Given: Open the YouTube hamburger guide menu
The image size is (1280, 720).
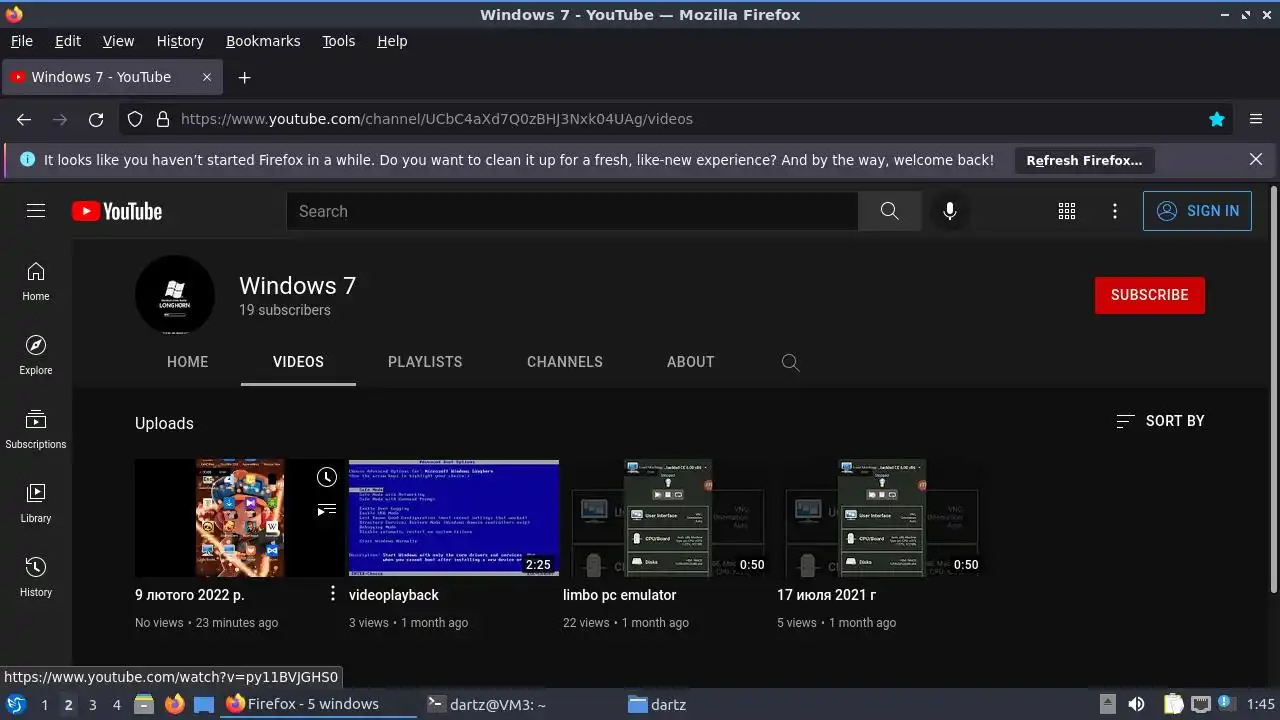Looking at the screenshot, I should pyautogui.click(x=36, y=211).
